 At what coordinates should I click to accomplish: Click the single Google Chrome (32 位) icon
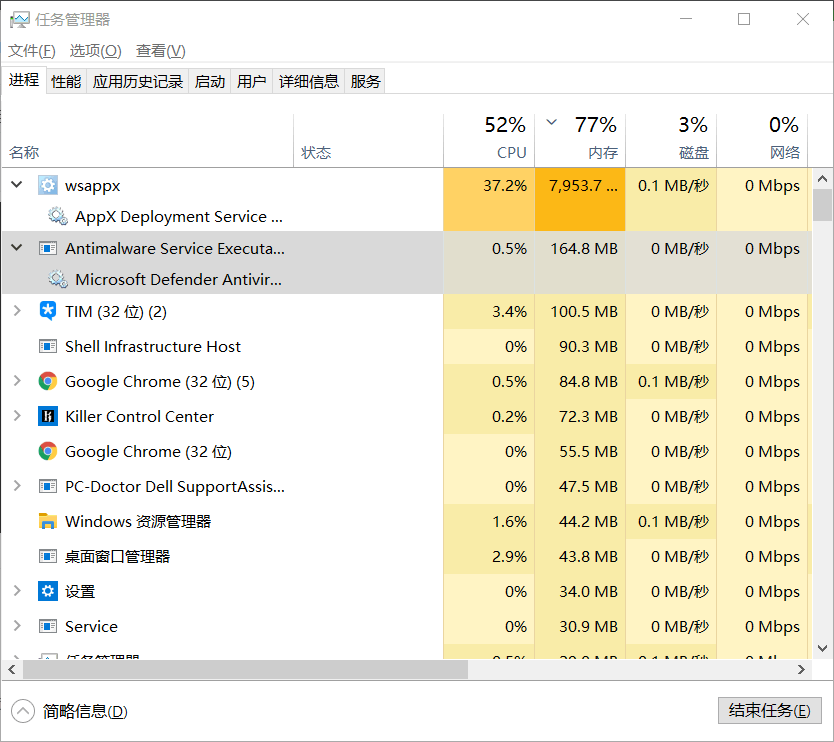click(48, 451)
